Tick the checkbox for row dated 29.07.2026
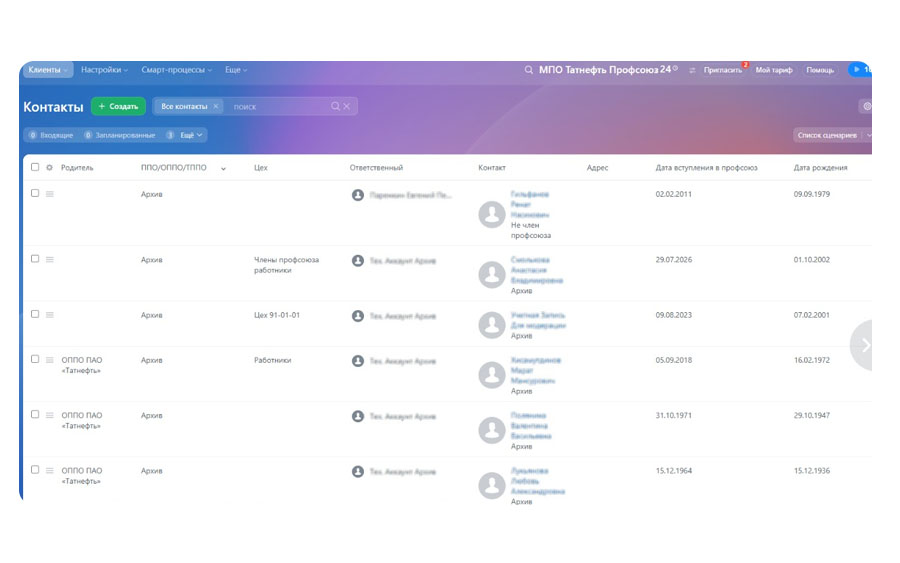This screenshot has width=900, height=563. pos(35,259)
